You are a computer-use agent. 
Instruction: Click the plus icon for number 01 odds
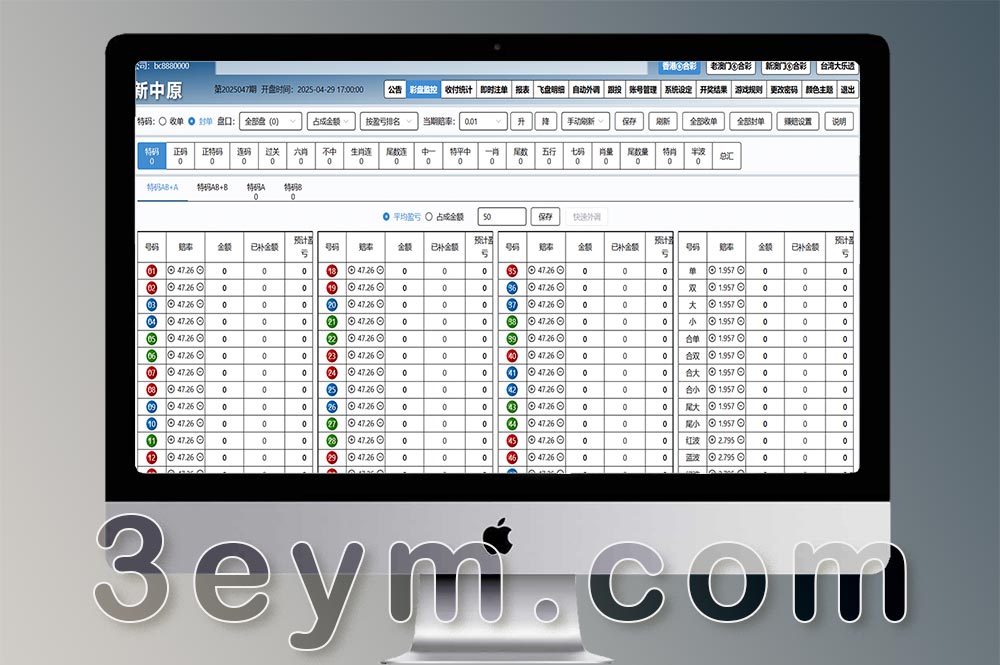(x=171, y=271)
